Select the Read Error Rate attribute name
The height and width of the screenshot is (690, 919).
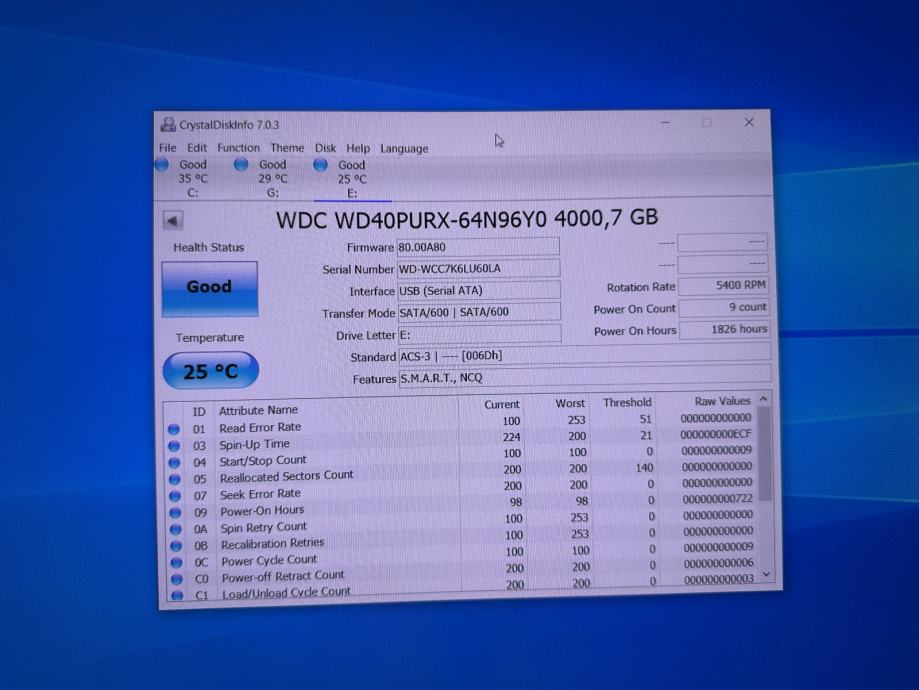click(x=260, y=427)
